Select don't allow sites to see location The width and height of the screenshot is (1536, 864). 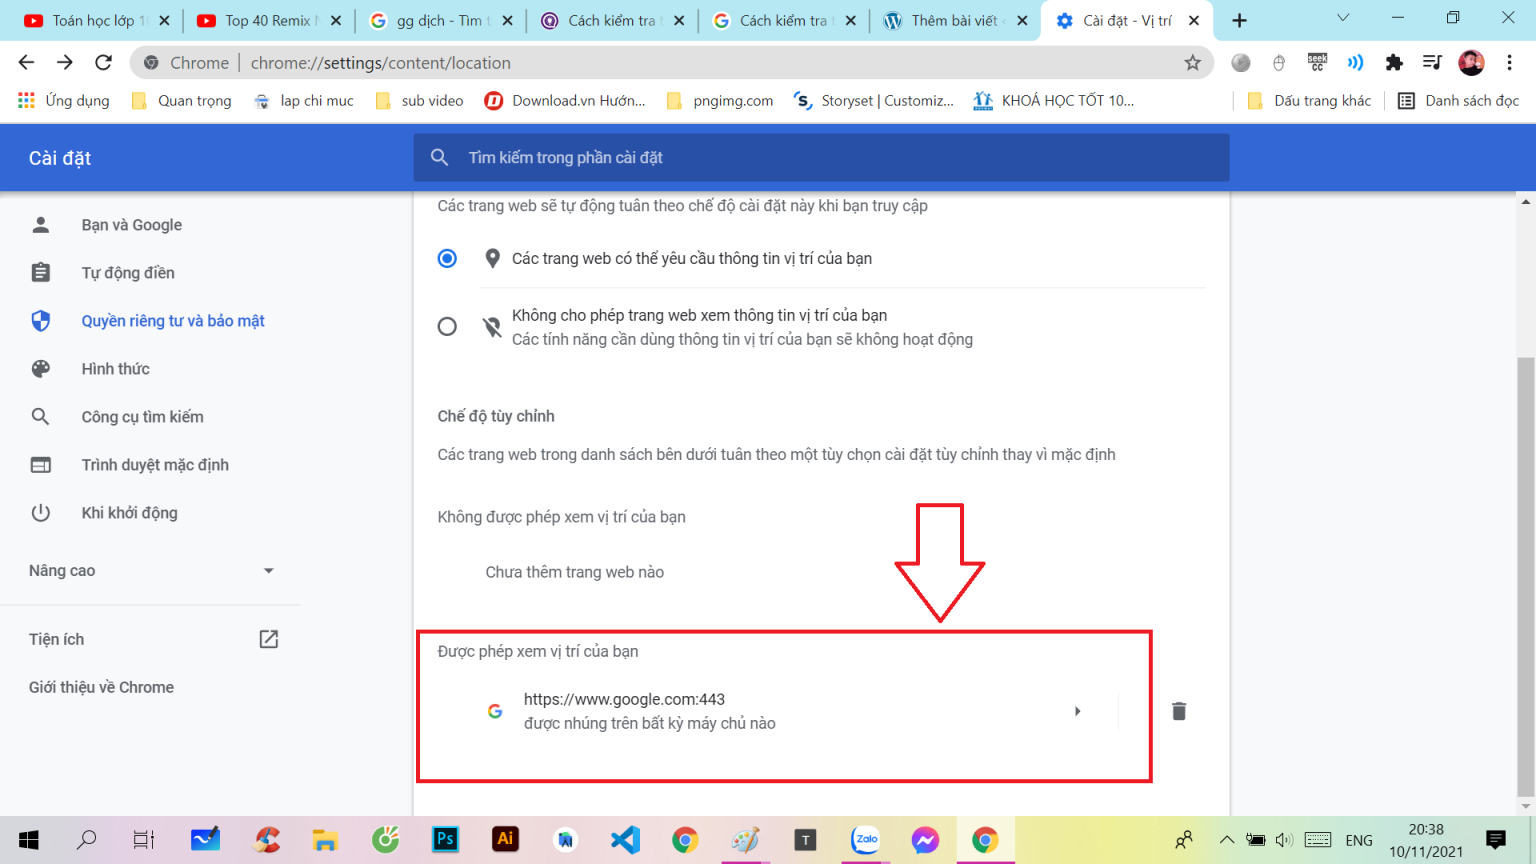[x=447, y=327]
